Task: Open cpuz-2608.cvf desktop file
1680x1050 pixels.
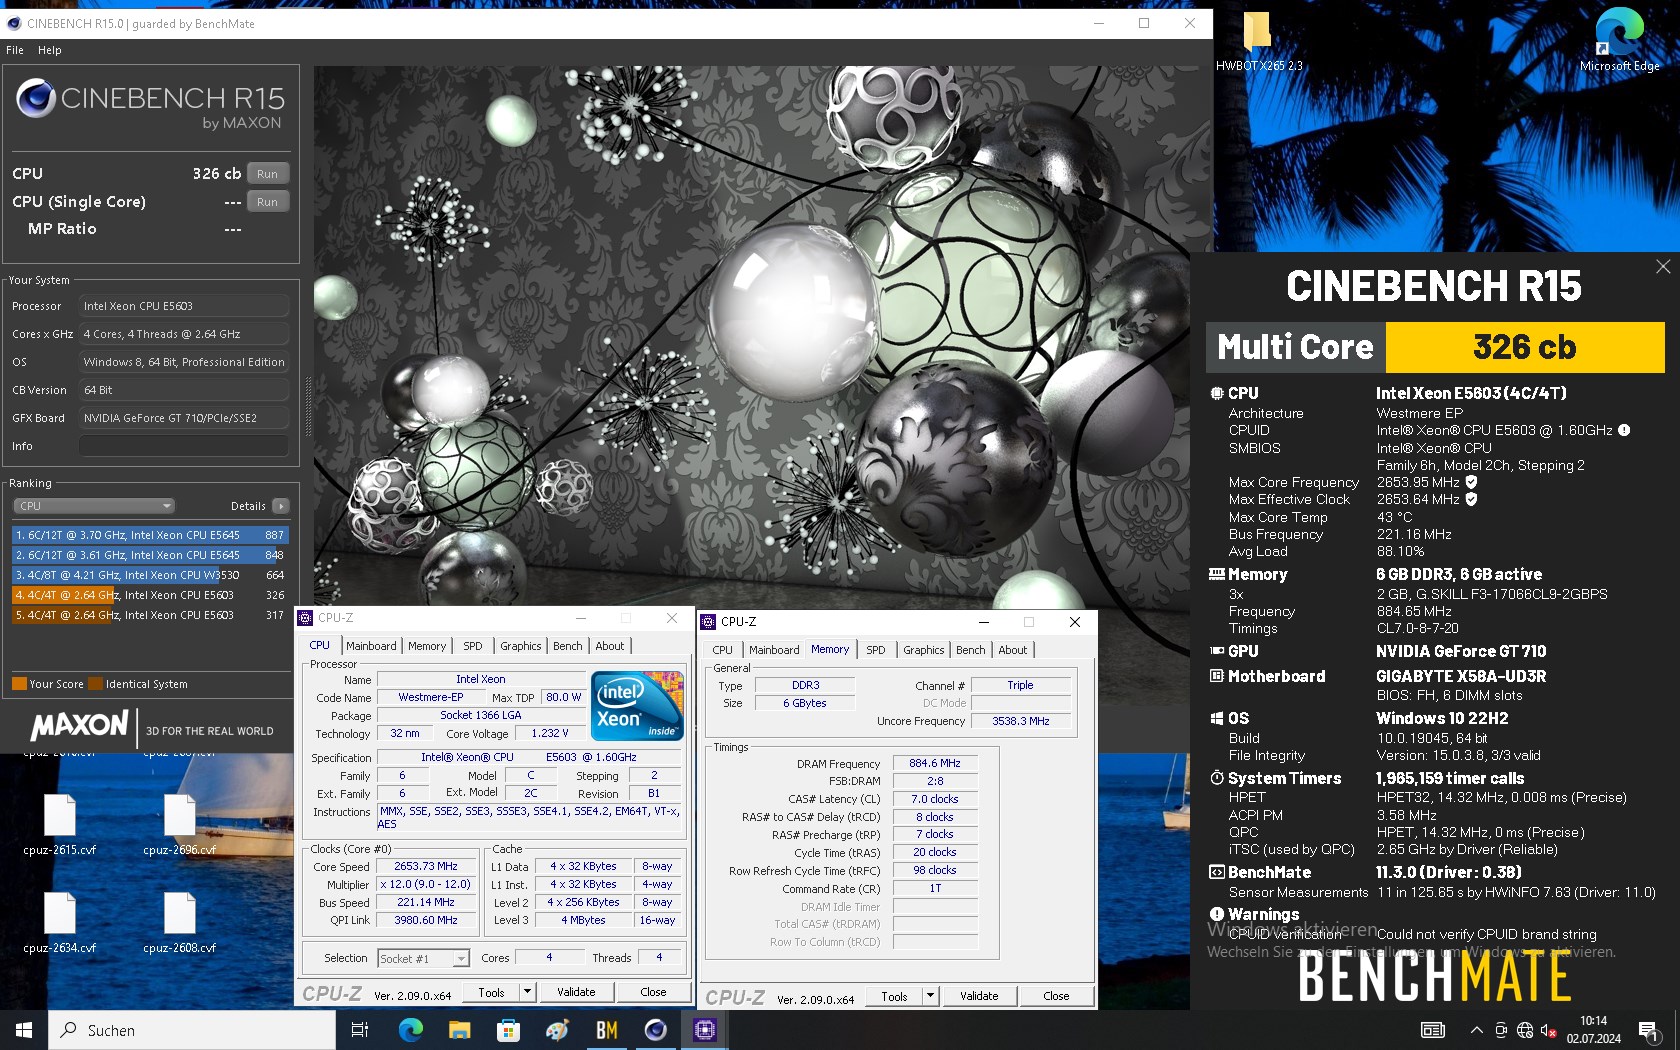Action: [180, 922]
